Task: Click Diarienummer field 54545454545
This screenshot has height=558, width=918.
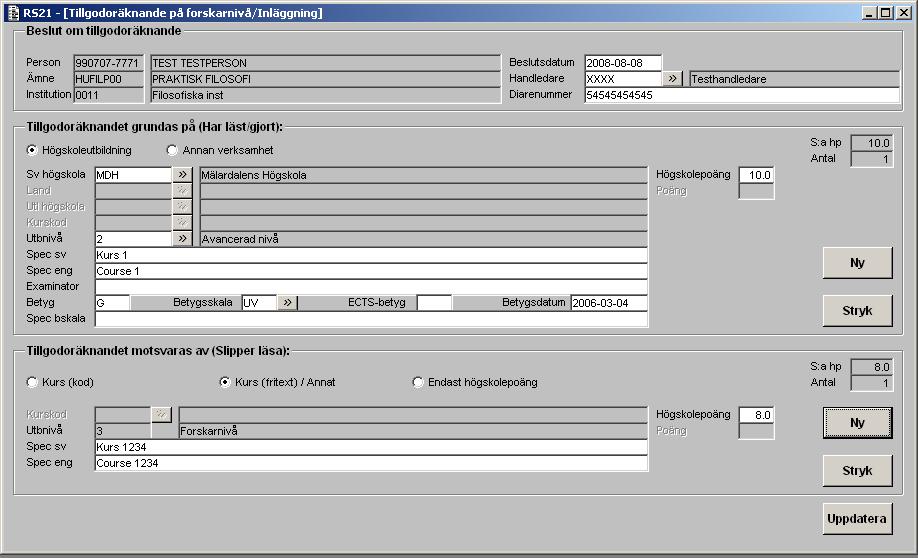Action: (742, 95)
